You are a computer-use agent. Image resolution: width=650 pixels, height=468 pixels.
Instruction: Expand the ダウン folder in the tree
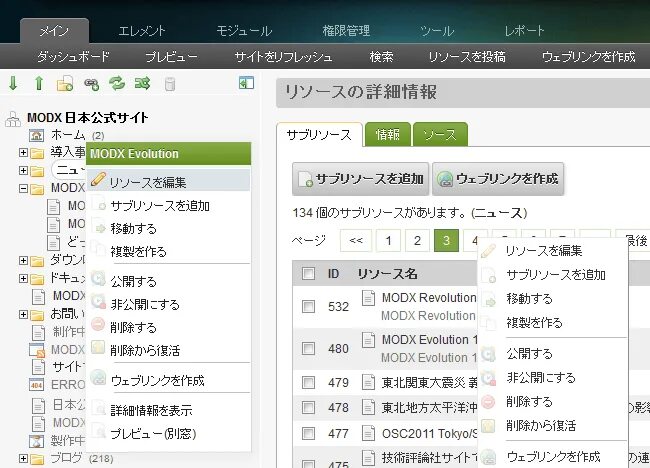tap(24, 260)
